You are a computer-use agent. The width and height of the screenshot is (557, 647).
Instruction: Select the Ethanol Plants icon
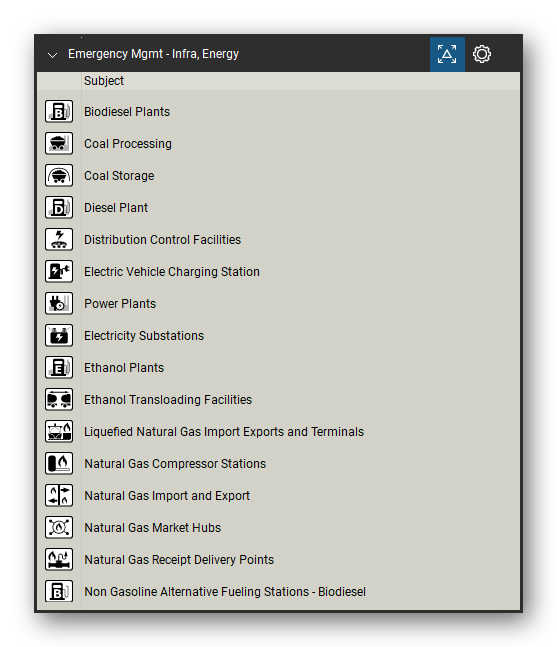[59, 367]
